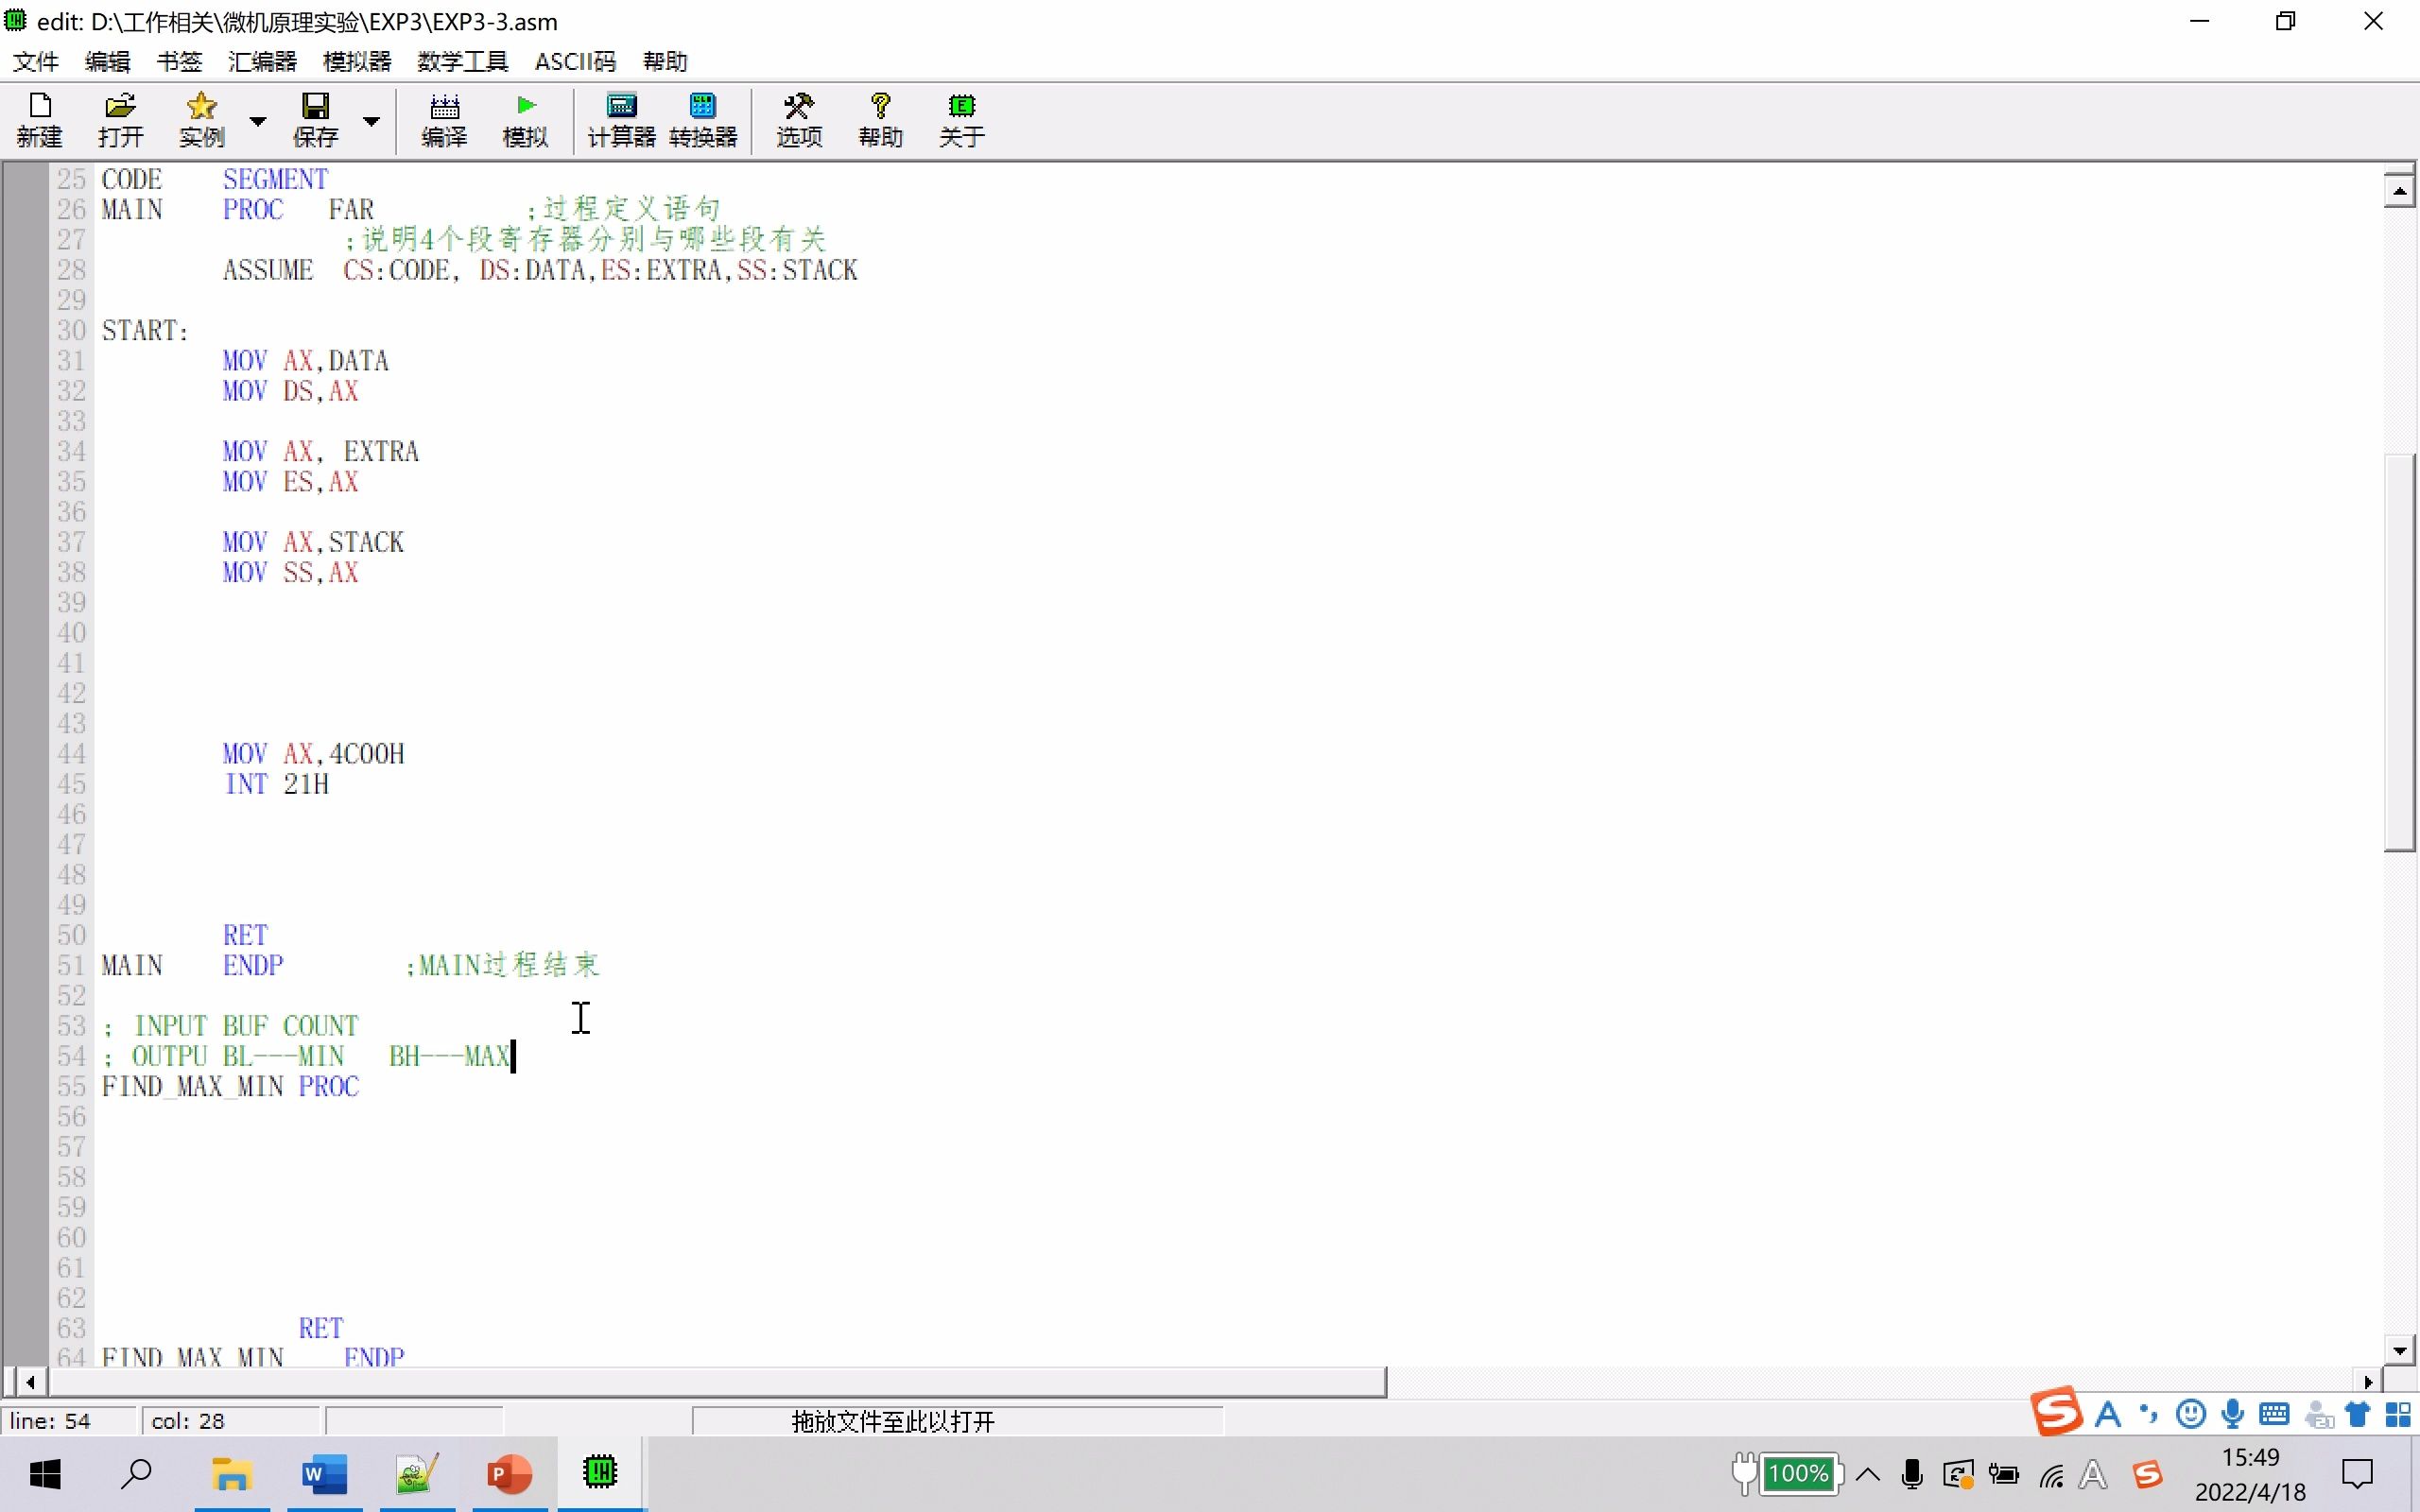Open the 编辑 menu

click(108, 62)
